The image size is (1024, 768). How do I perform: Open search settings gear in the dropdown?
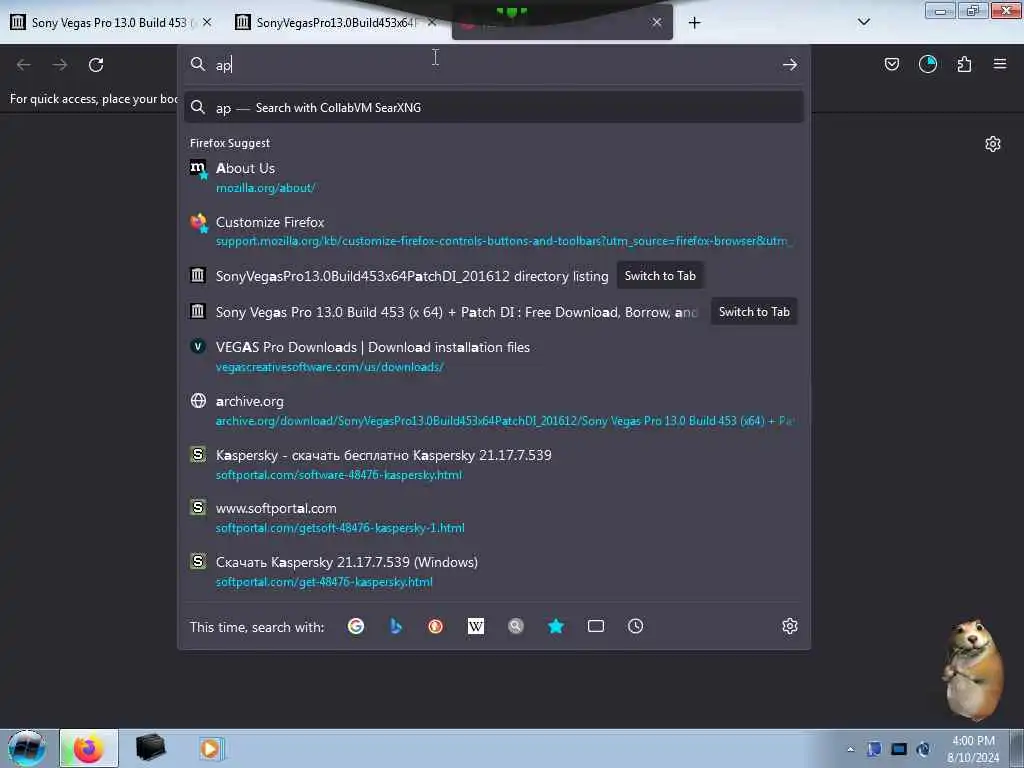click(x=790, y=626)
